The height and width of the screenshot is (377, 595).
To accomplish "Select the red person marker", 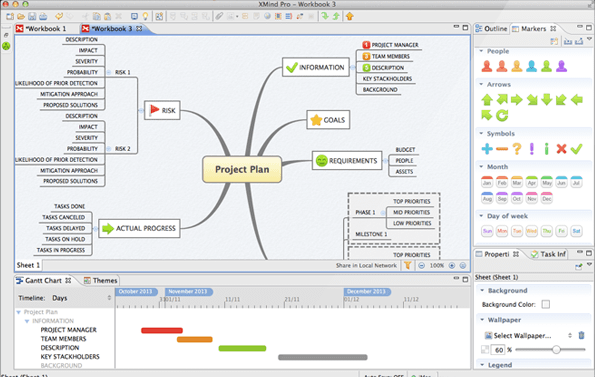I will coord(487,66).
